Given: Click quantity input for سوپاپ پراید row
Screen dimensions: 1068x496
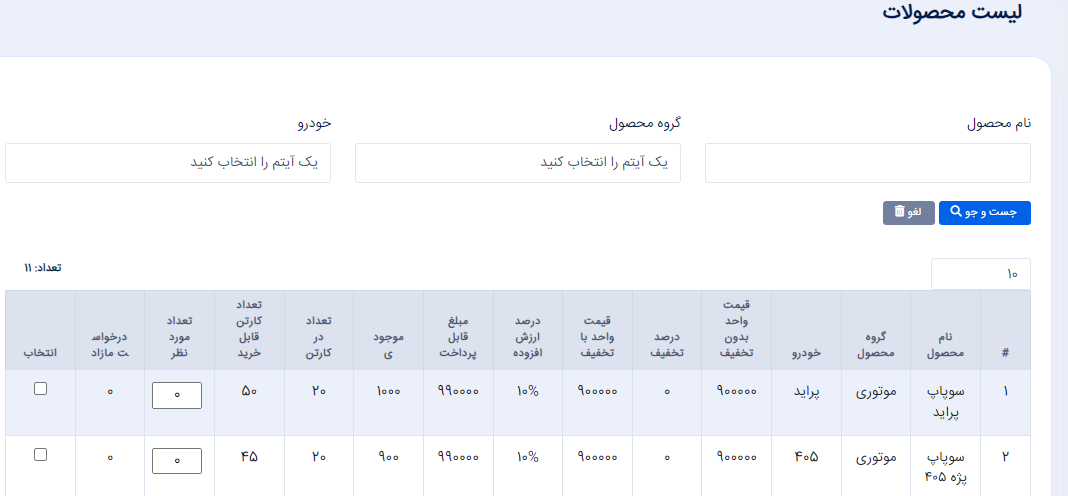Looking at the screenshot, I should [x=177, y=395].
